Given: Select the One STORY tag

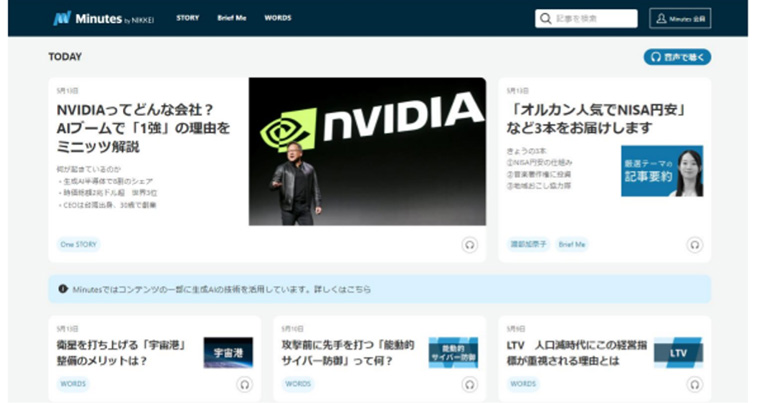Looking at the screenshot, I should point(79,244).
